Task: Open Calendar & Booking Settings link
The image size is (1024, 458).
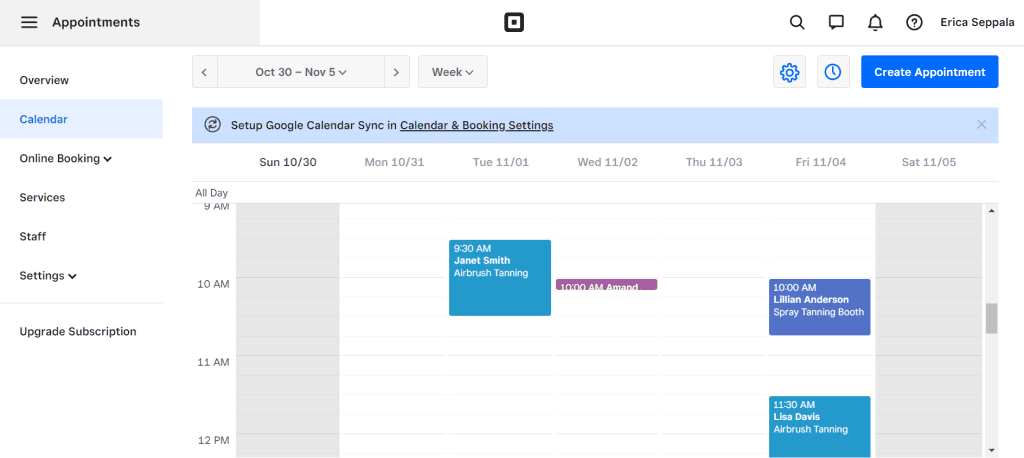Action: tap(476, 125)
